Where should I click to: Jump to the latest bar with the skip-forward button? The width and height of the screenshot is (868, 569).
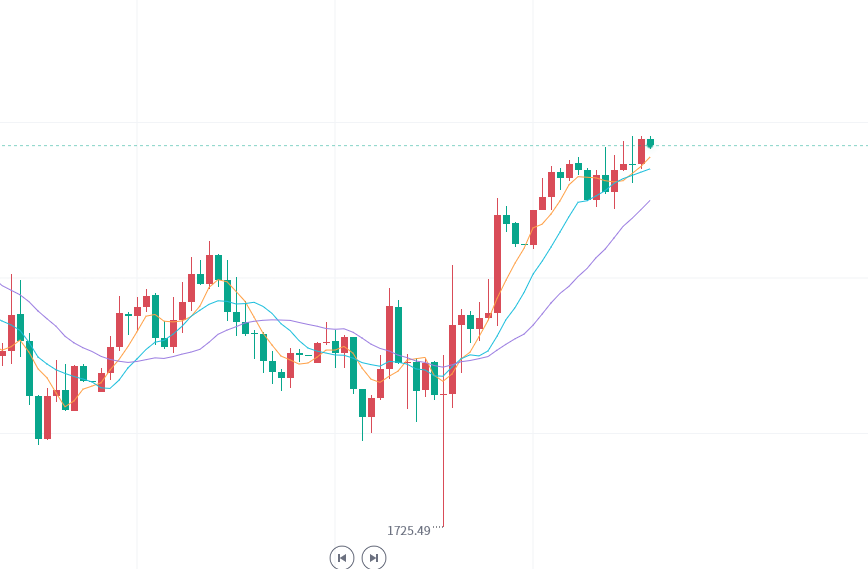[x=374, y=557]
